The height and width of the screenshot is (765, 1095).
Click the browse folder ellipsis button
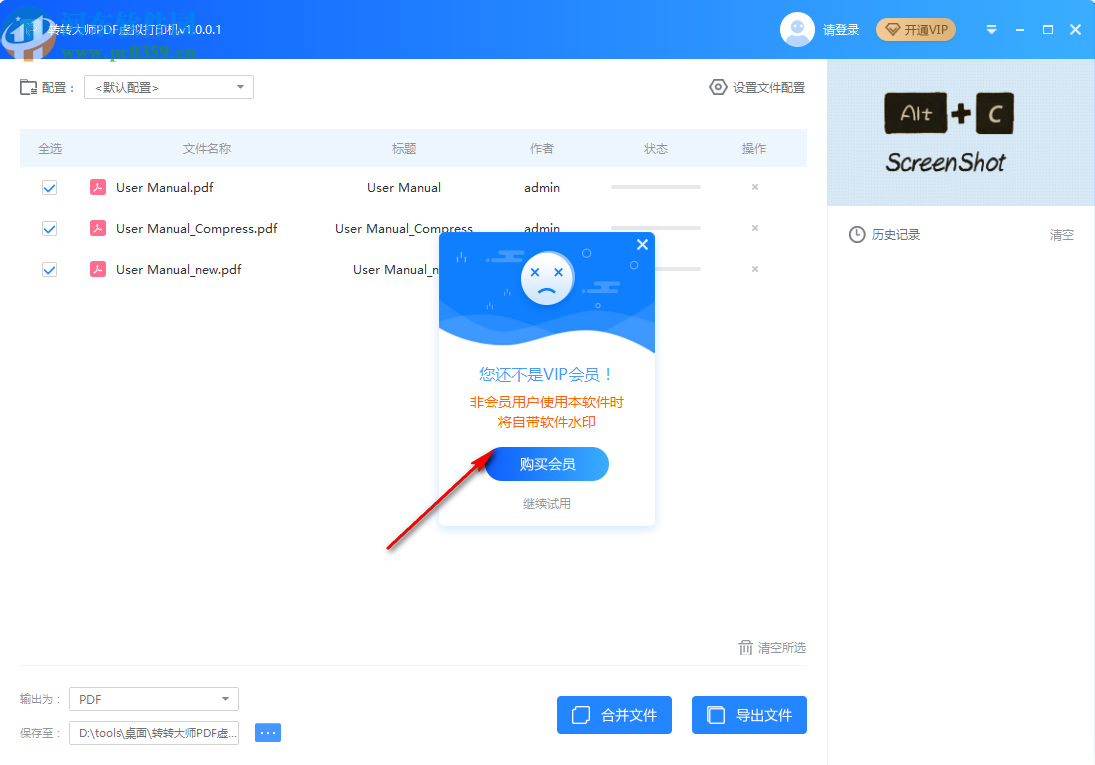[x=268, y=733]
